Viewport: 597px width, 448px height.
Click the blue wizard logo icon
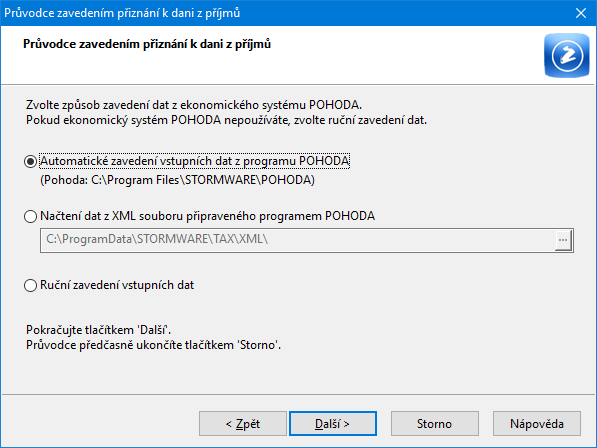click(567, 56)
